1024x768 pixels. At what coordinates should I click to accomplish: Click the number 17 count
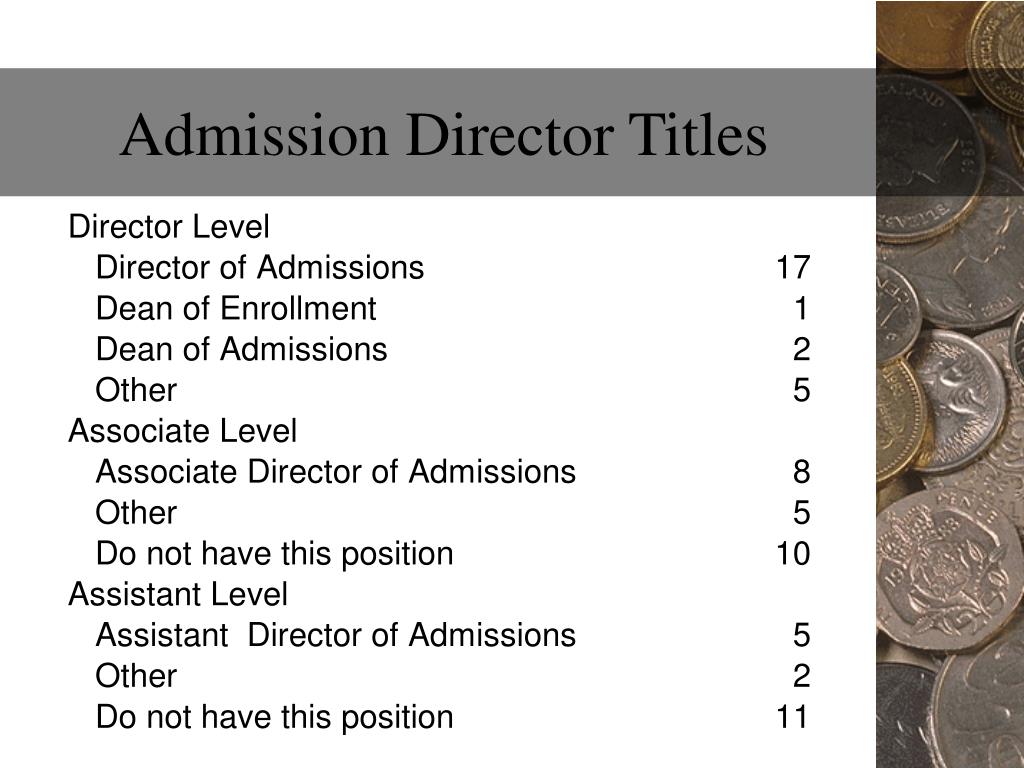(x=793, y=268)
